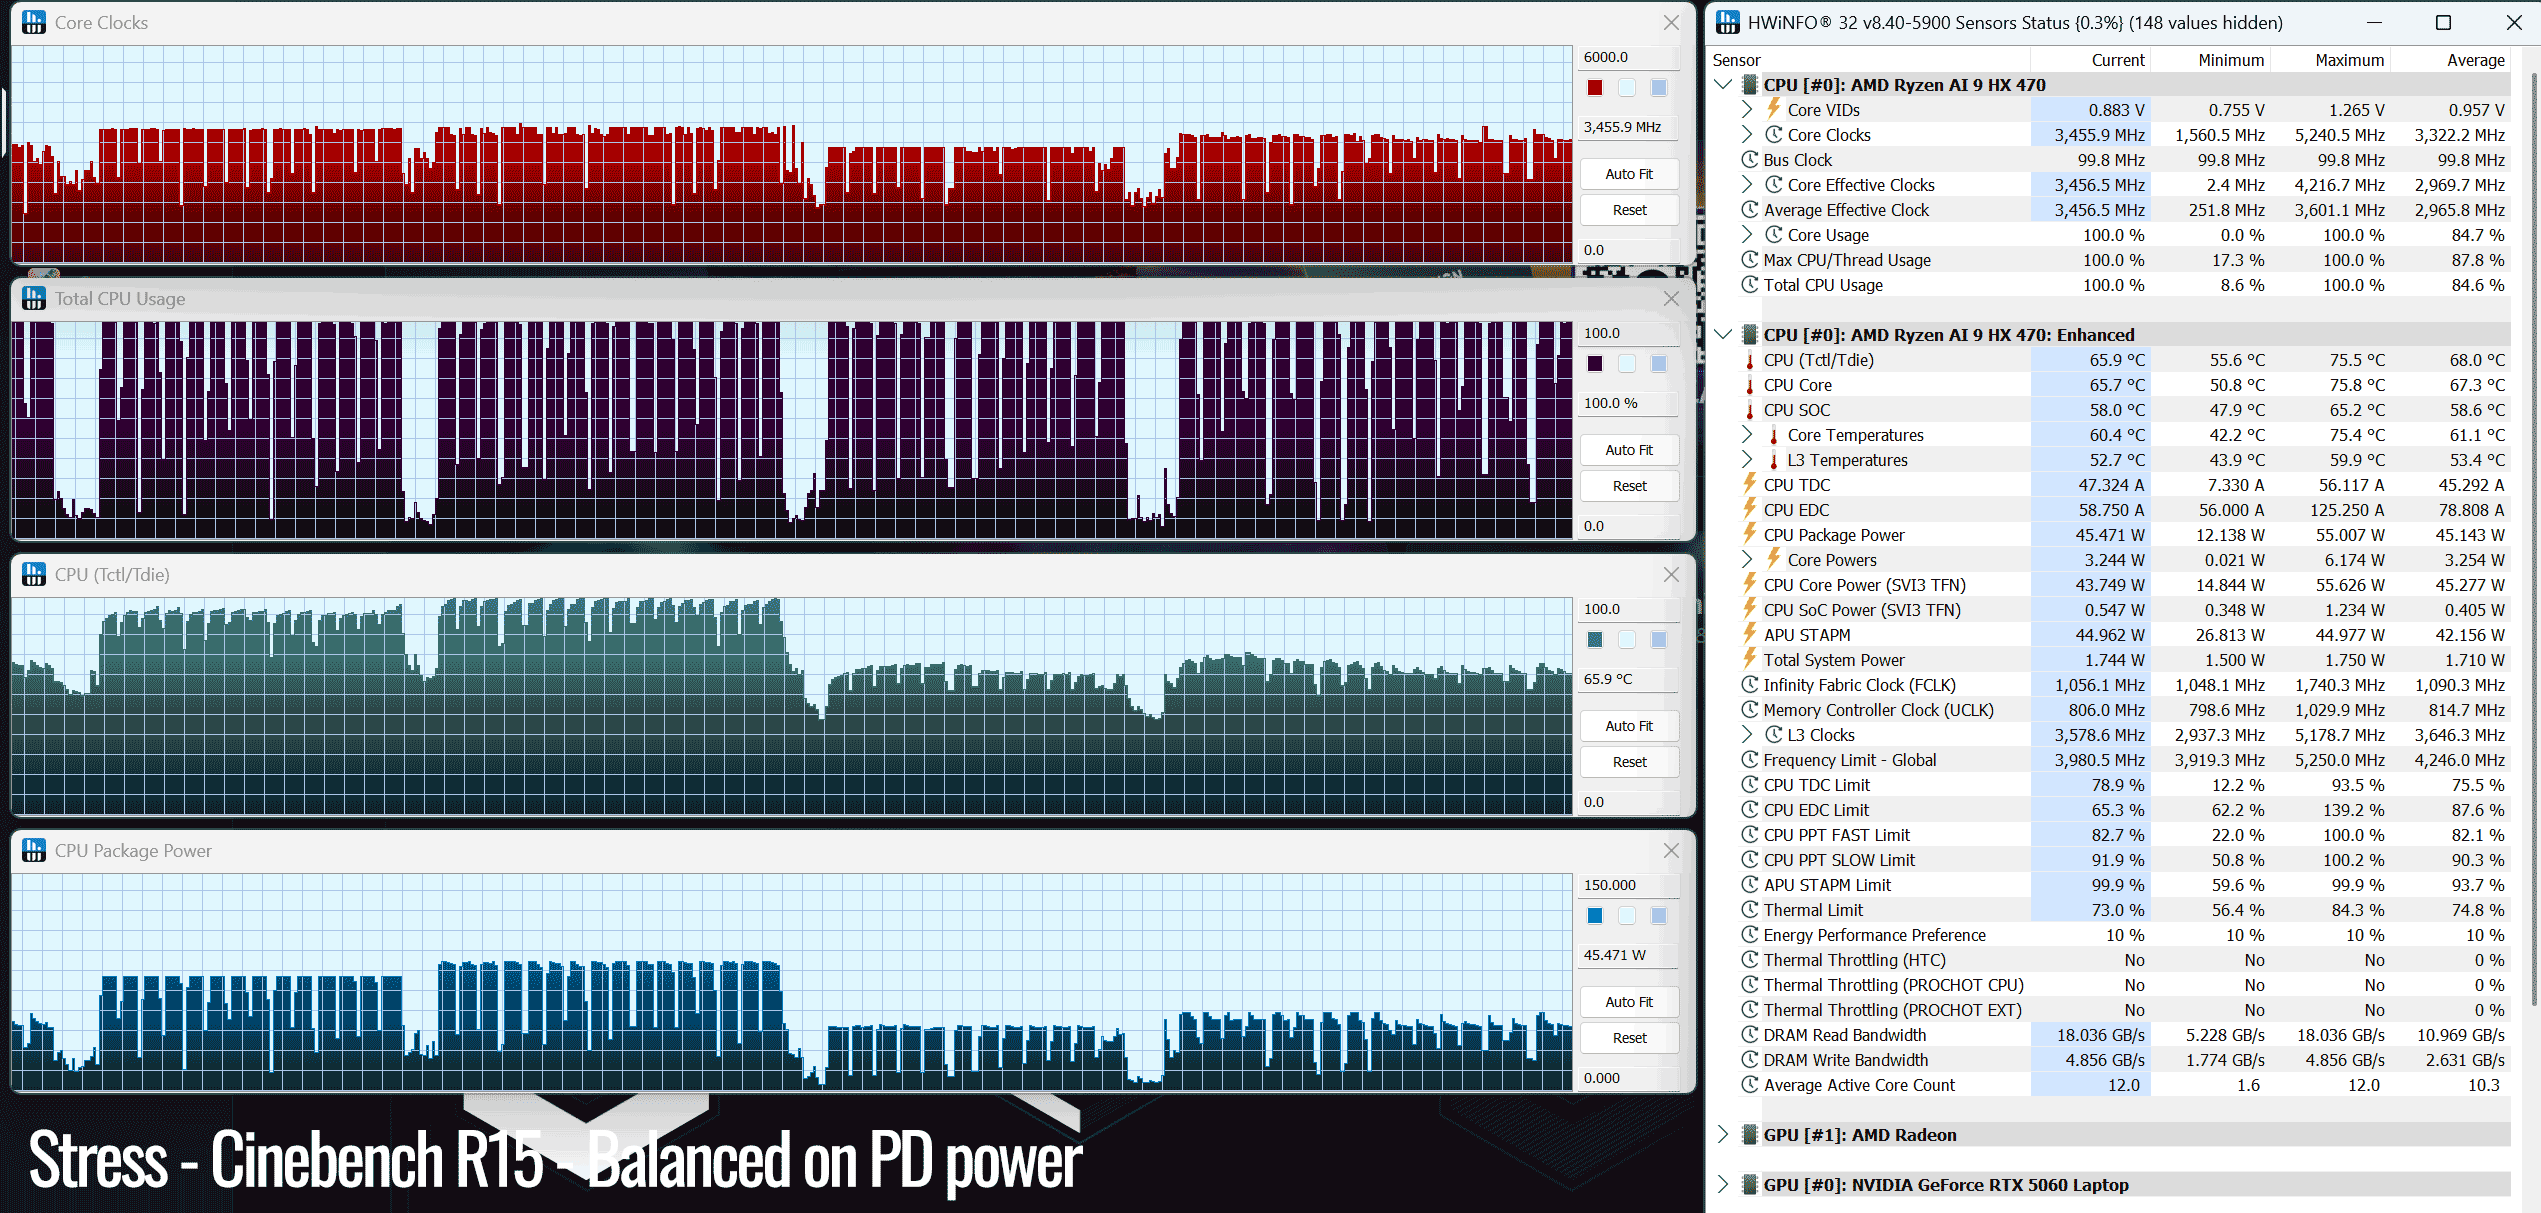Click the Sensor column header
Screen dimensions: 2541x1213
[1870, 60]
